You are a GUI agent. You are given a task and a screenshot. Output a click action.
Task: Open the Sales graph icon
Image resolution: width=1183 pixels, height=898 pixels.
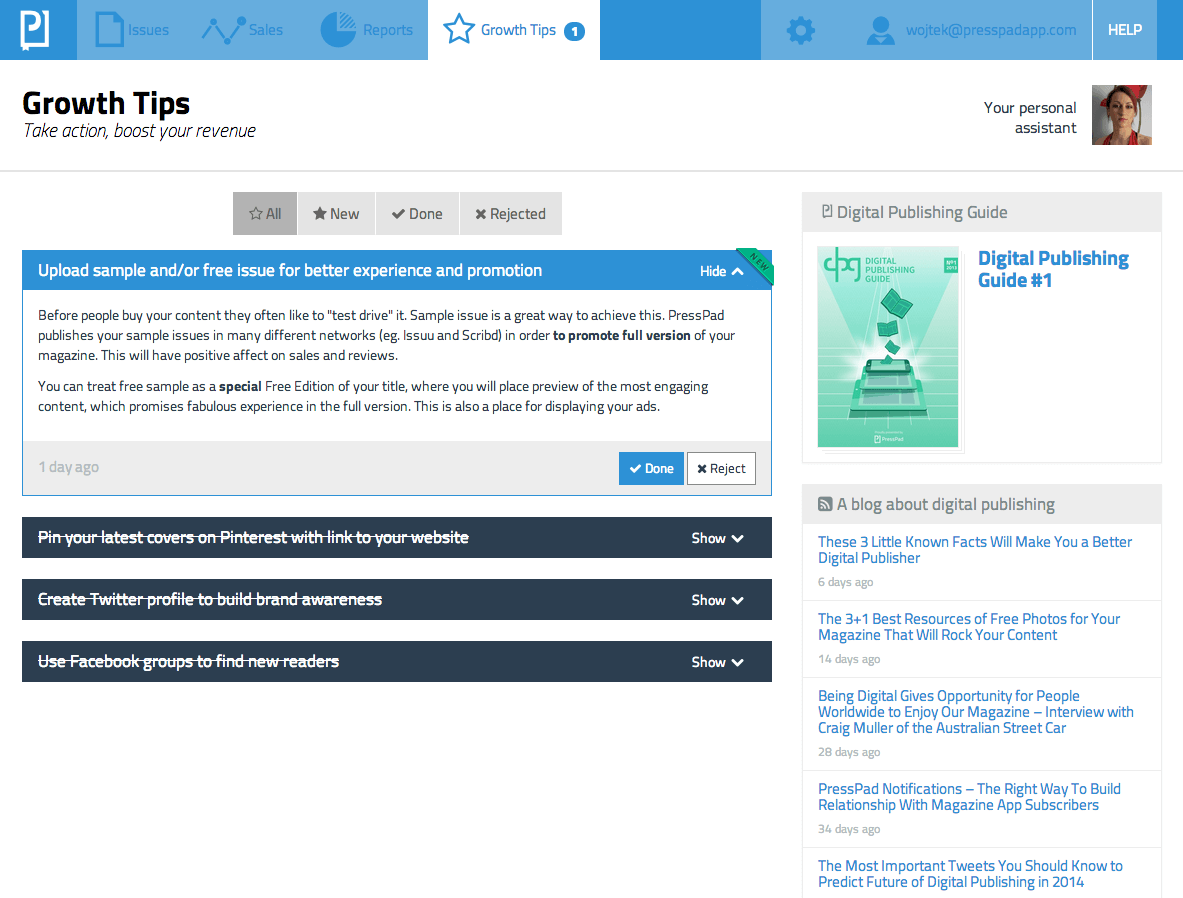(222, 30)
